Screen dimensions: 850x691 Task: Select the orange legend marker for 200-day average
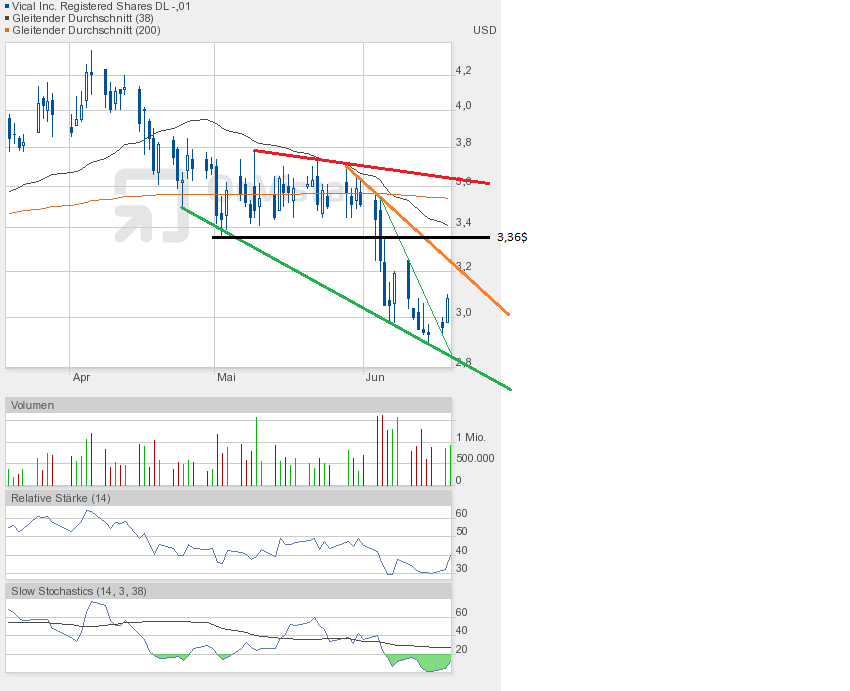point(7,30)
